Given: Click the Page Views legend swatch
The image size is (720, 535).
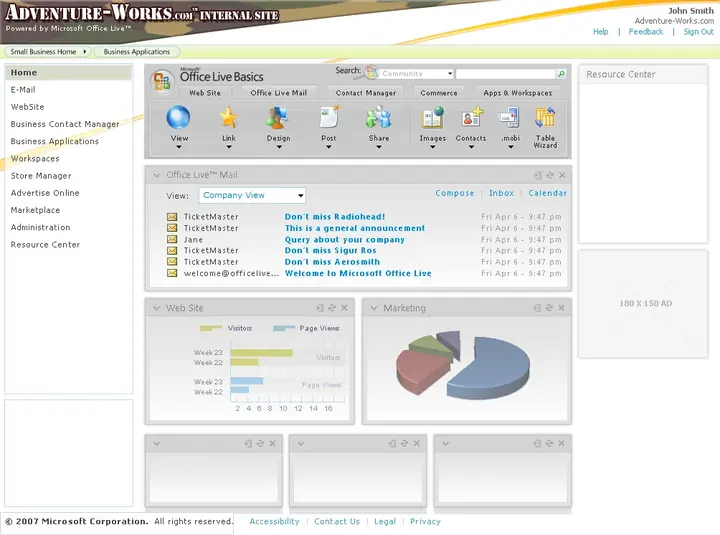Looking at the screenshot, I should [284, 328].
